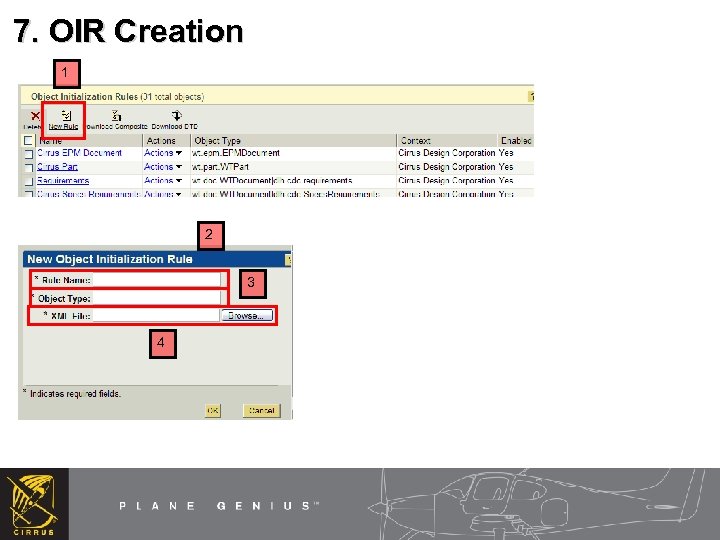Click the wt.epm.EPMDocument object type cell
Viewport: 720px width, 540px height.
(236, 153)
